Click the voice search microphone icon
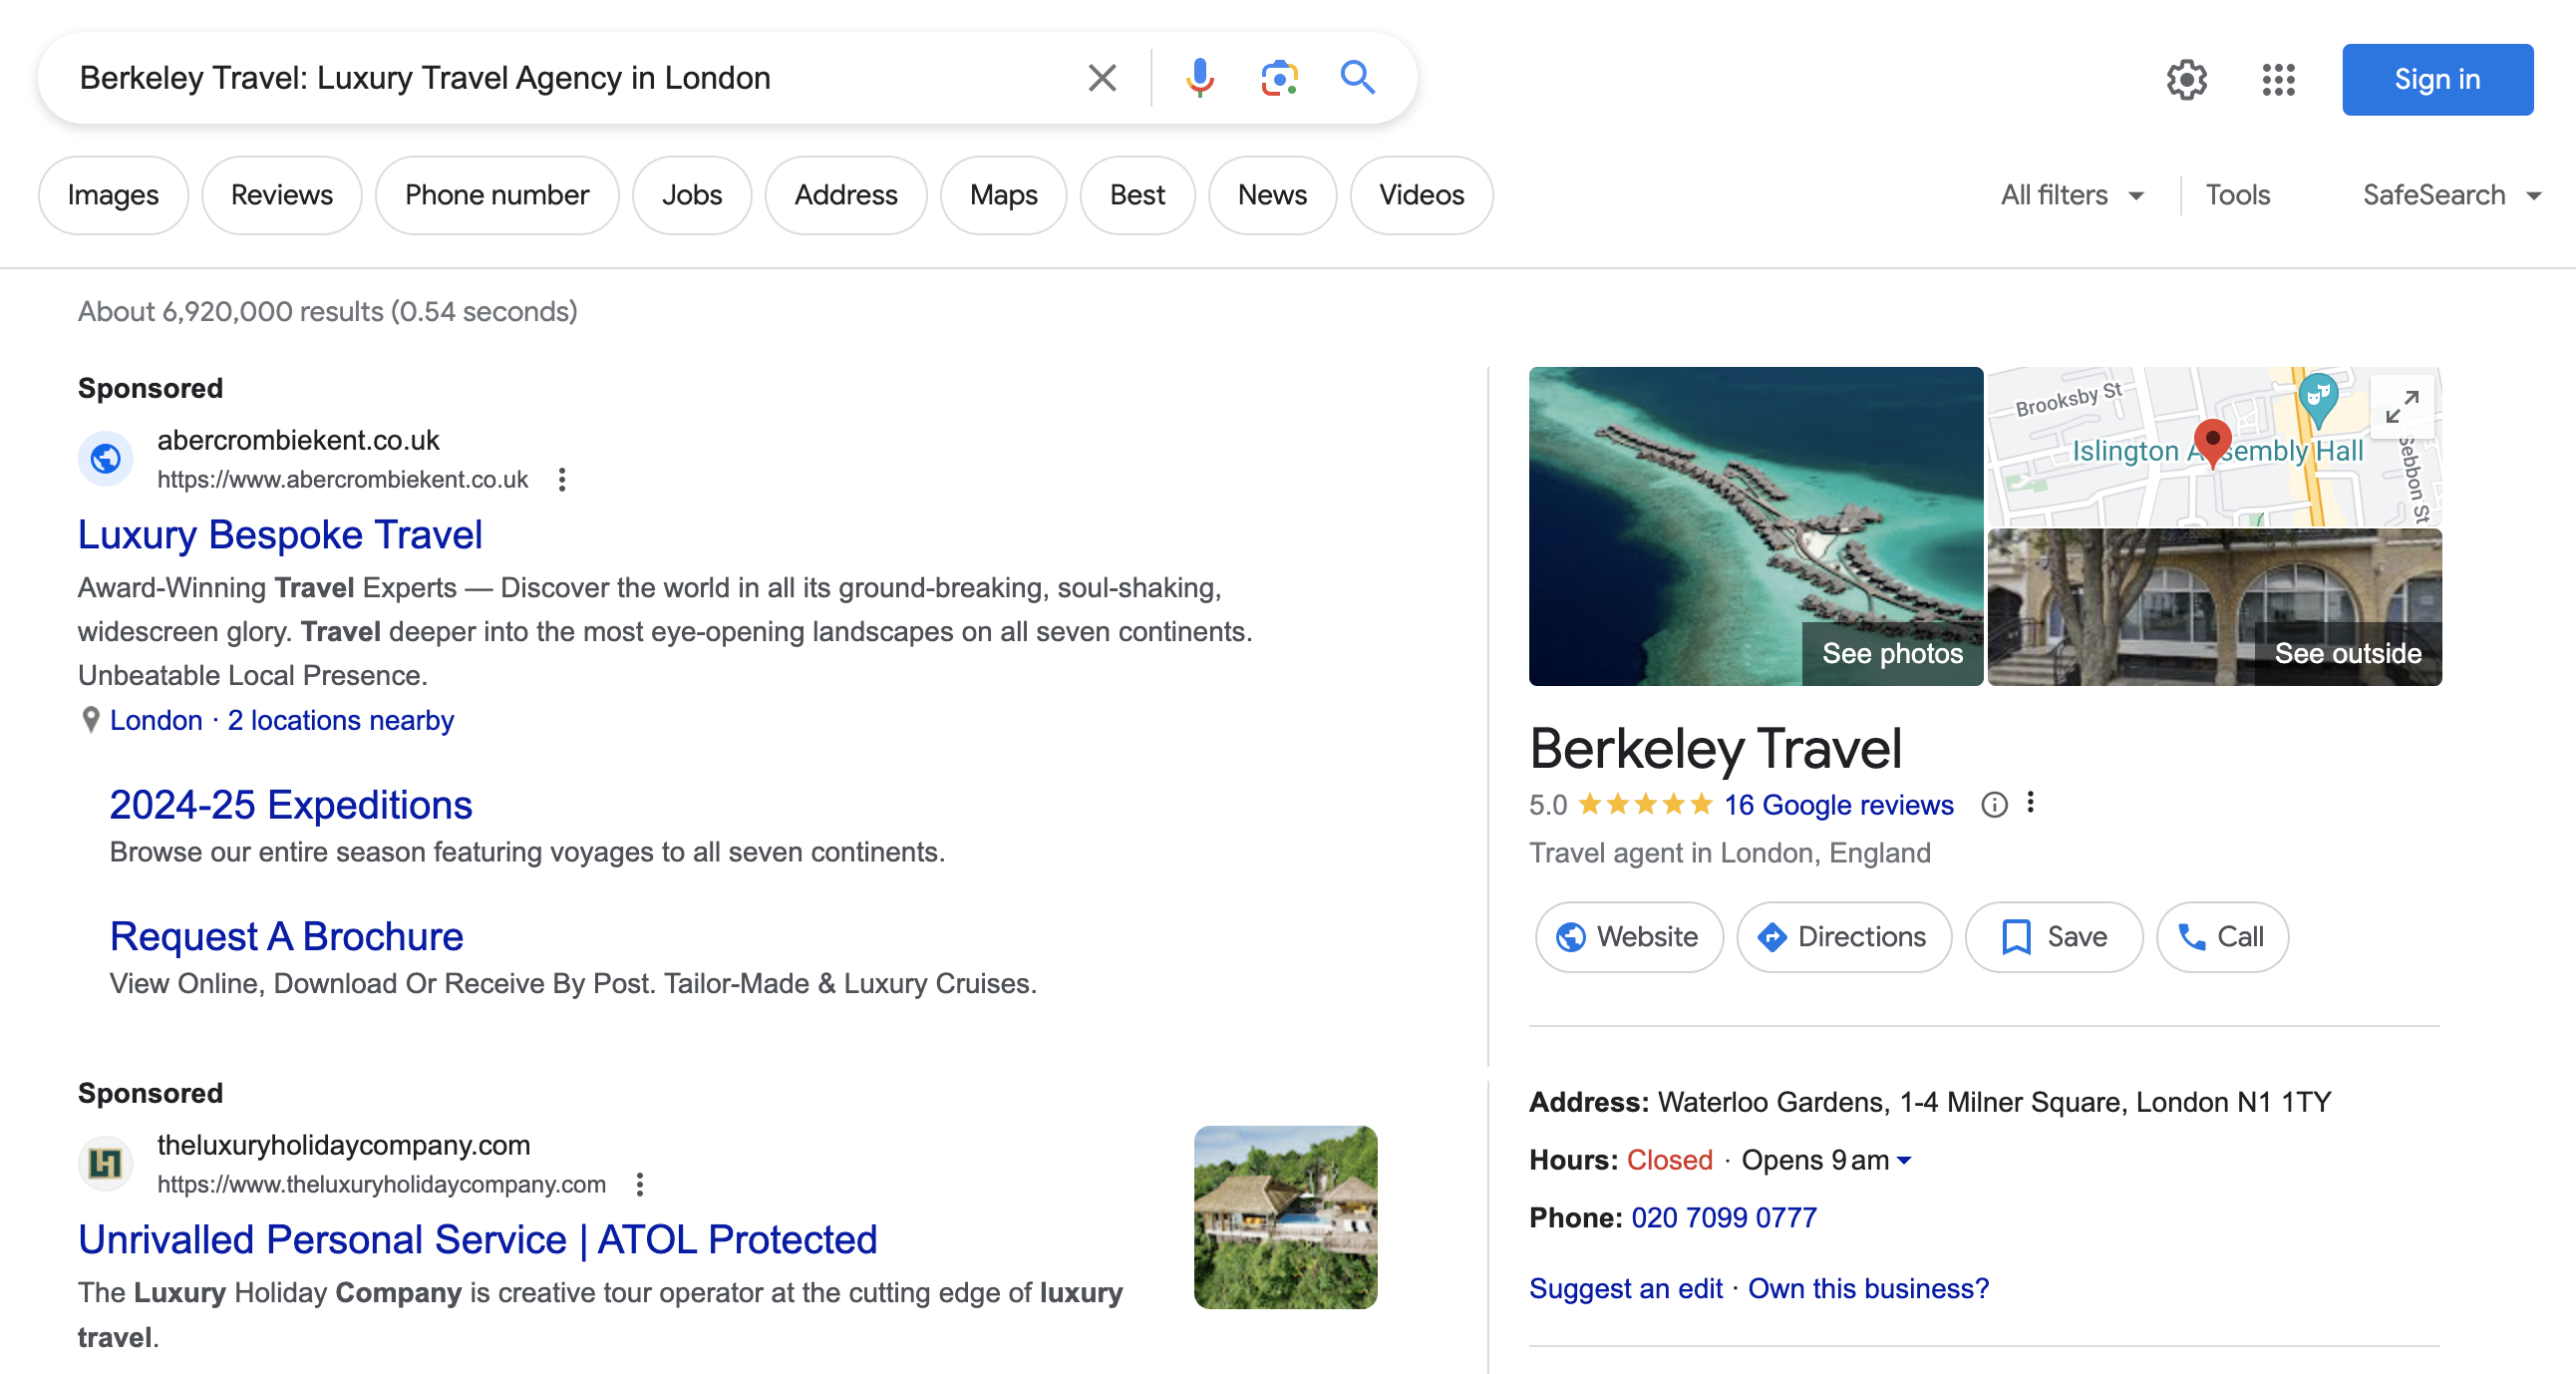 tap(1199, 78)
